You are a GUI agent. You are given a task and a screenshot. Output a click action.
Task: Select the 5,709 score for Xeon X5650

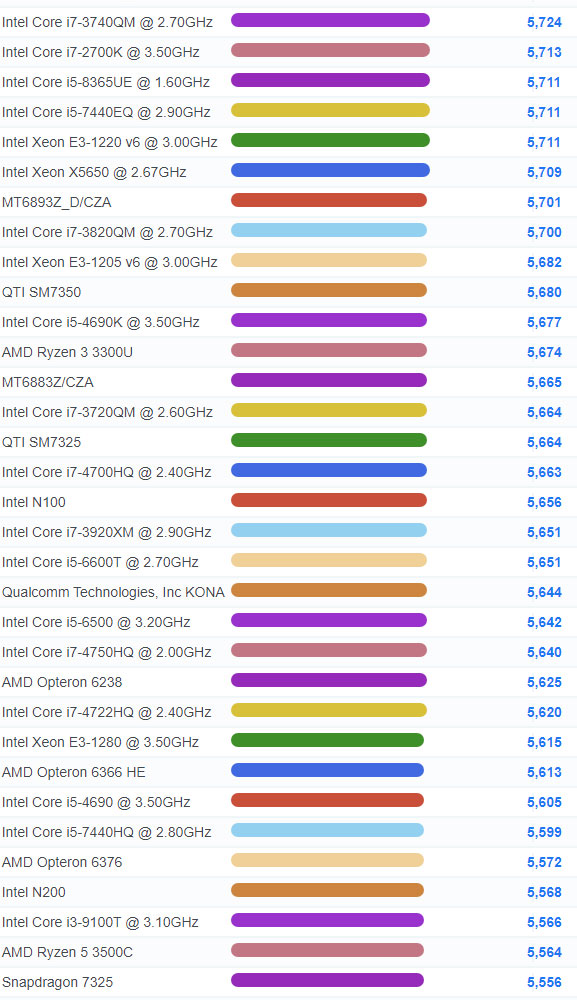click(544, 172)
